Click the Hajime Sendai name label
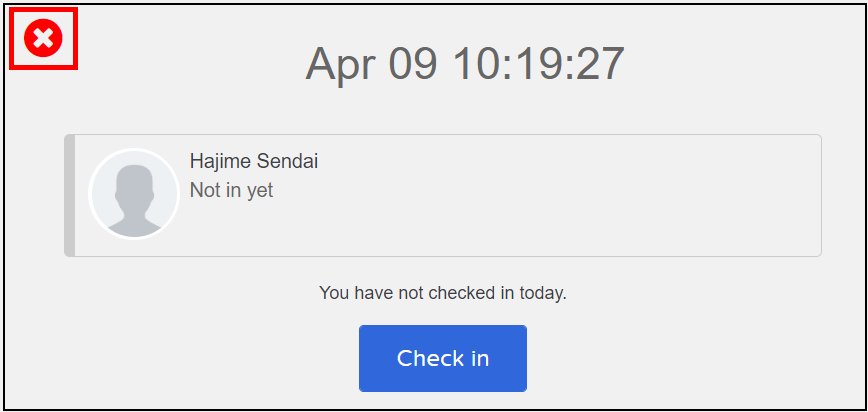The image size is (868, 412). [254, 162]
